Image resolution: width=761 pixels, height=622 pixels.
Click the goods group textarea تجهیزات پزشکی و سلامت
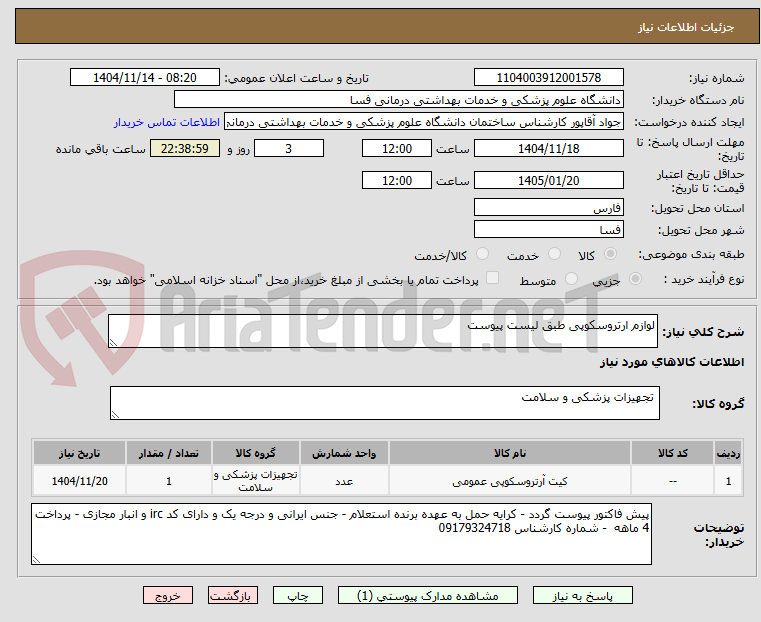click(384, 403)
